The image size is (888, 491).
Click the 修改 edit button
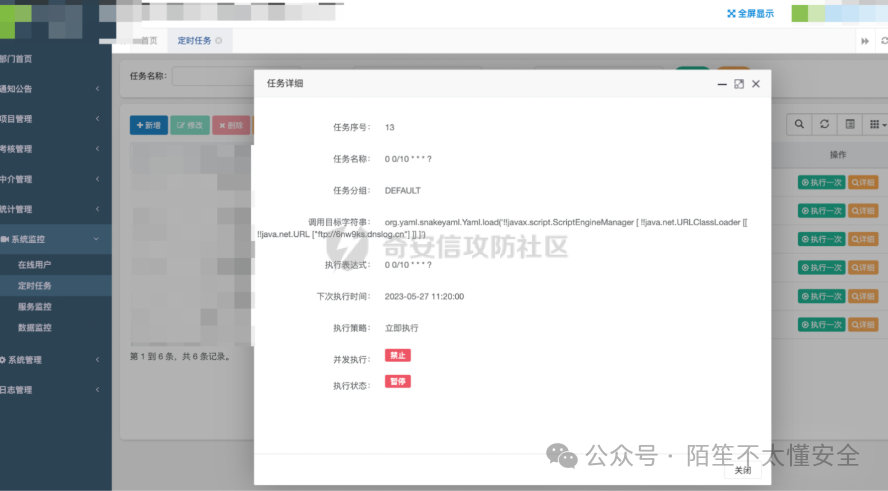[190, 125]
